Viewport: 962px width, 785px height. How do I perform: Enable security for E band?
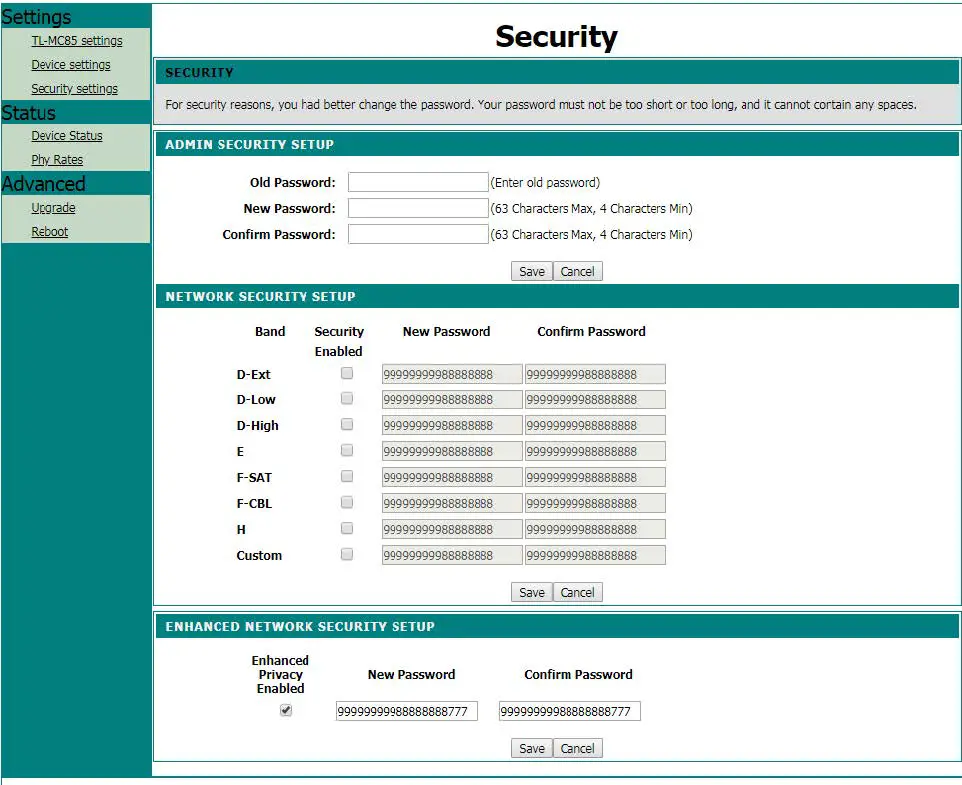point(347,450)
